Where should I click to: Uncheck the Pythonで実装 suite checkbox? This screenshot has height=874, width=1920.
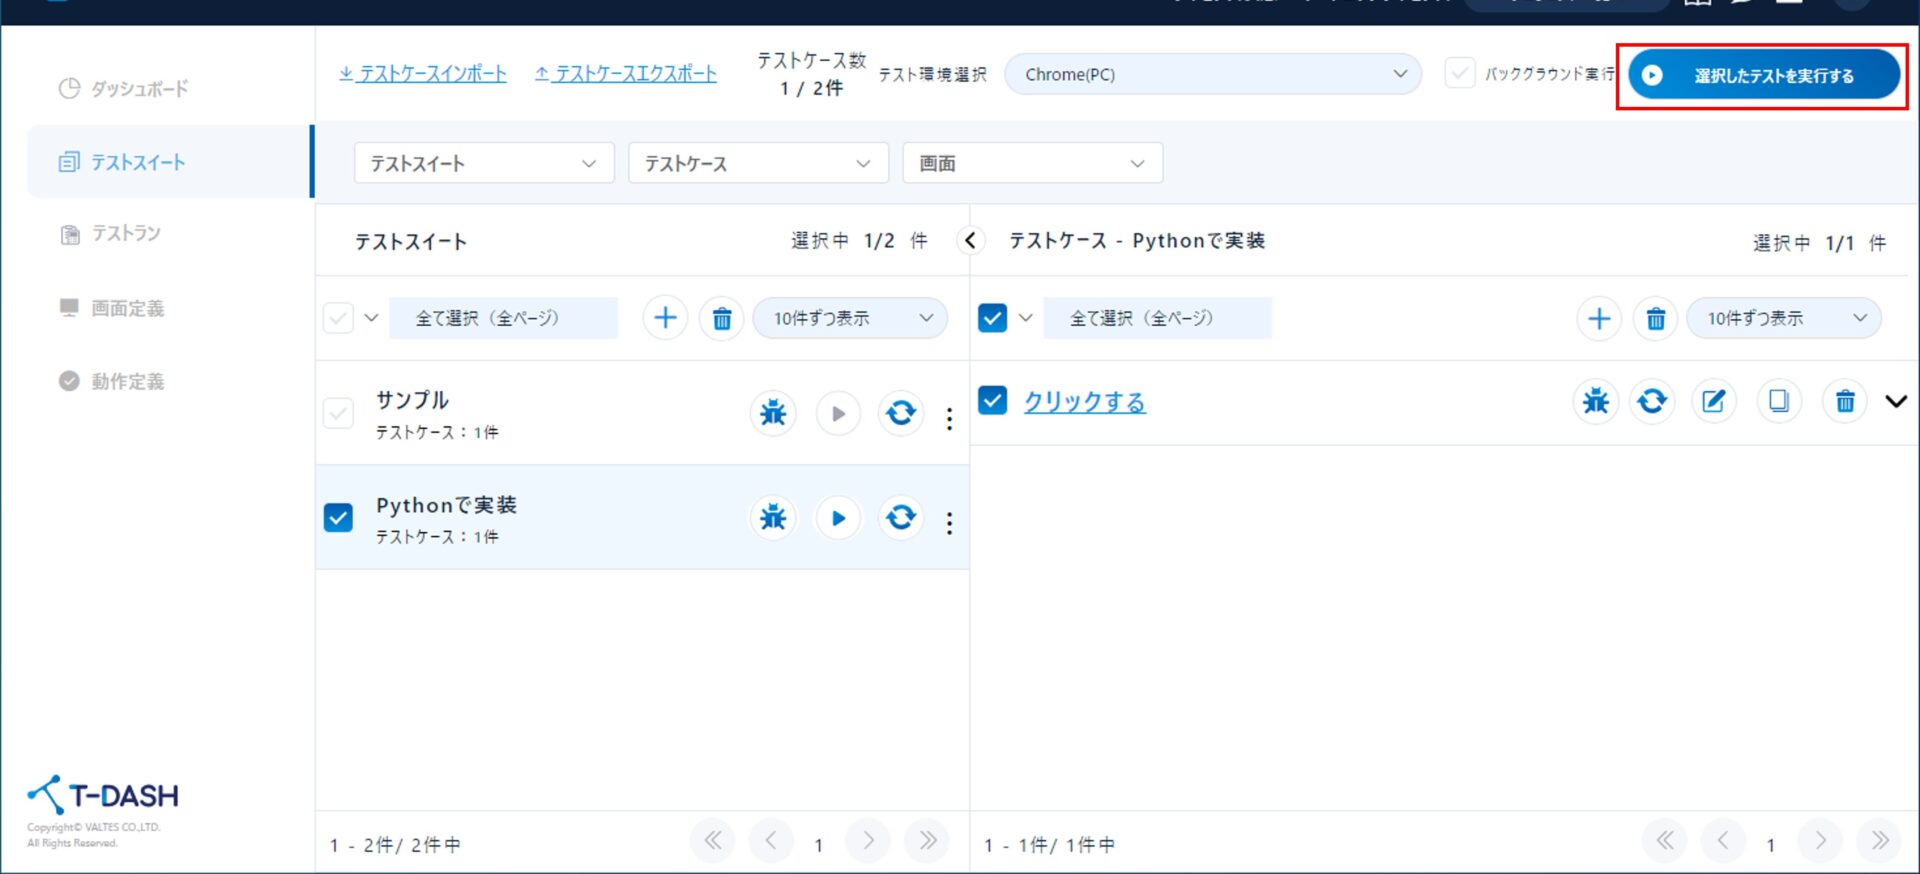coord(339,518)
